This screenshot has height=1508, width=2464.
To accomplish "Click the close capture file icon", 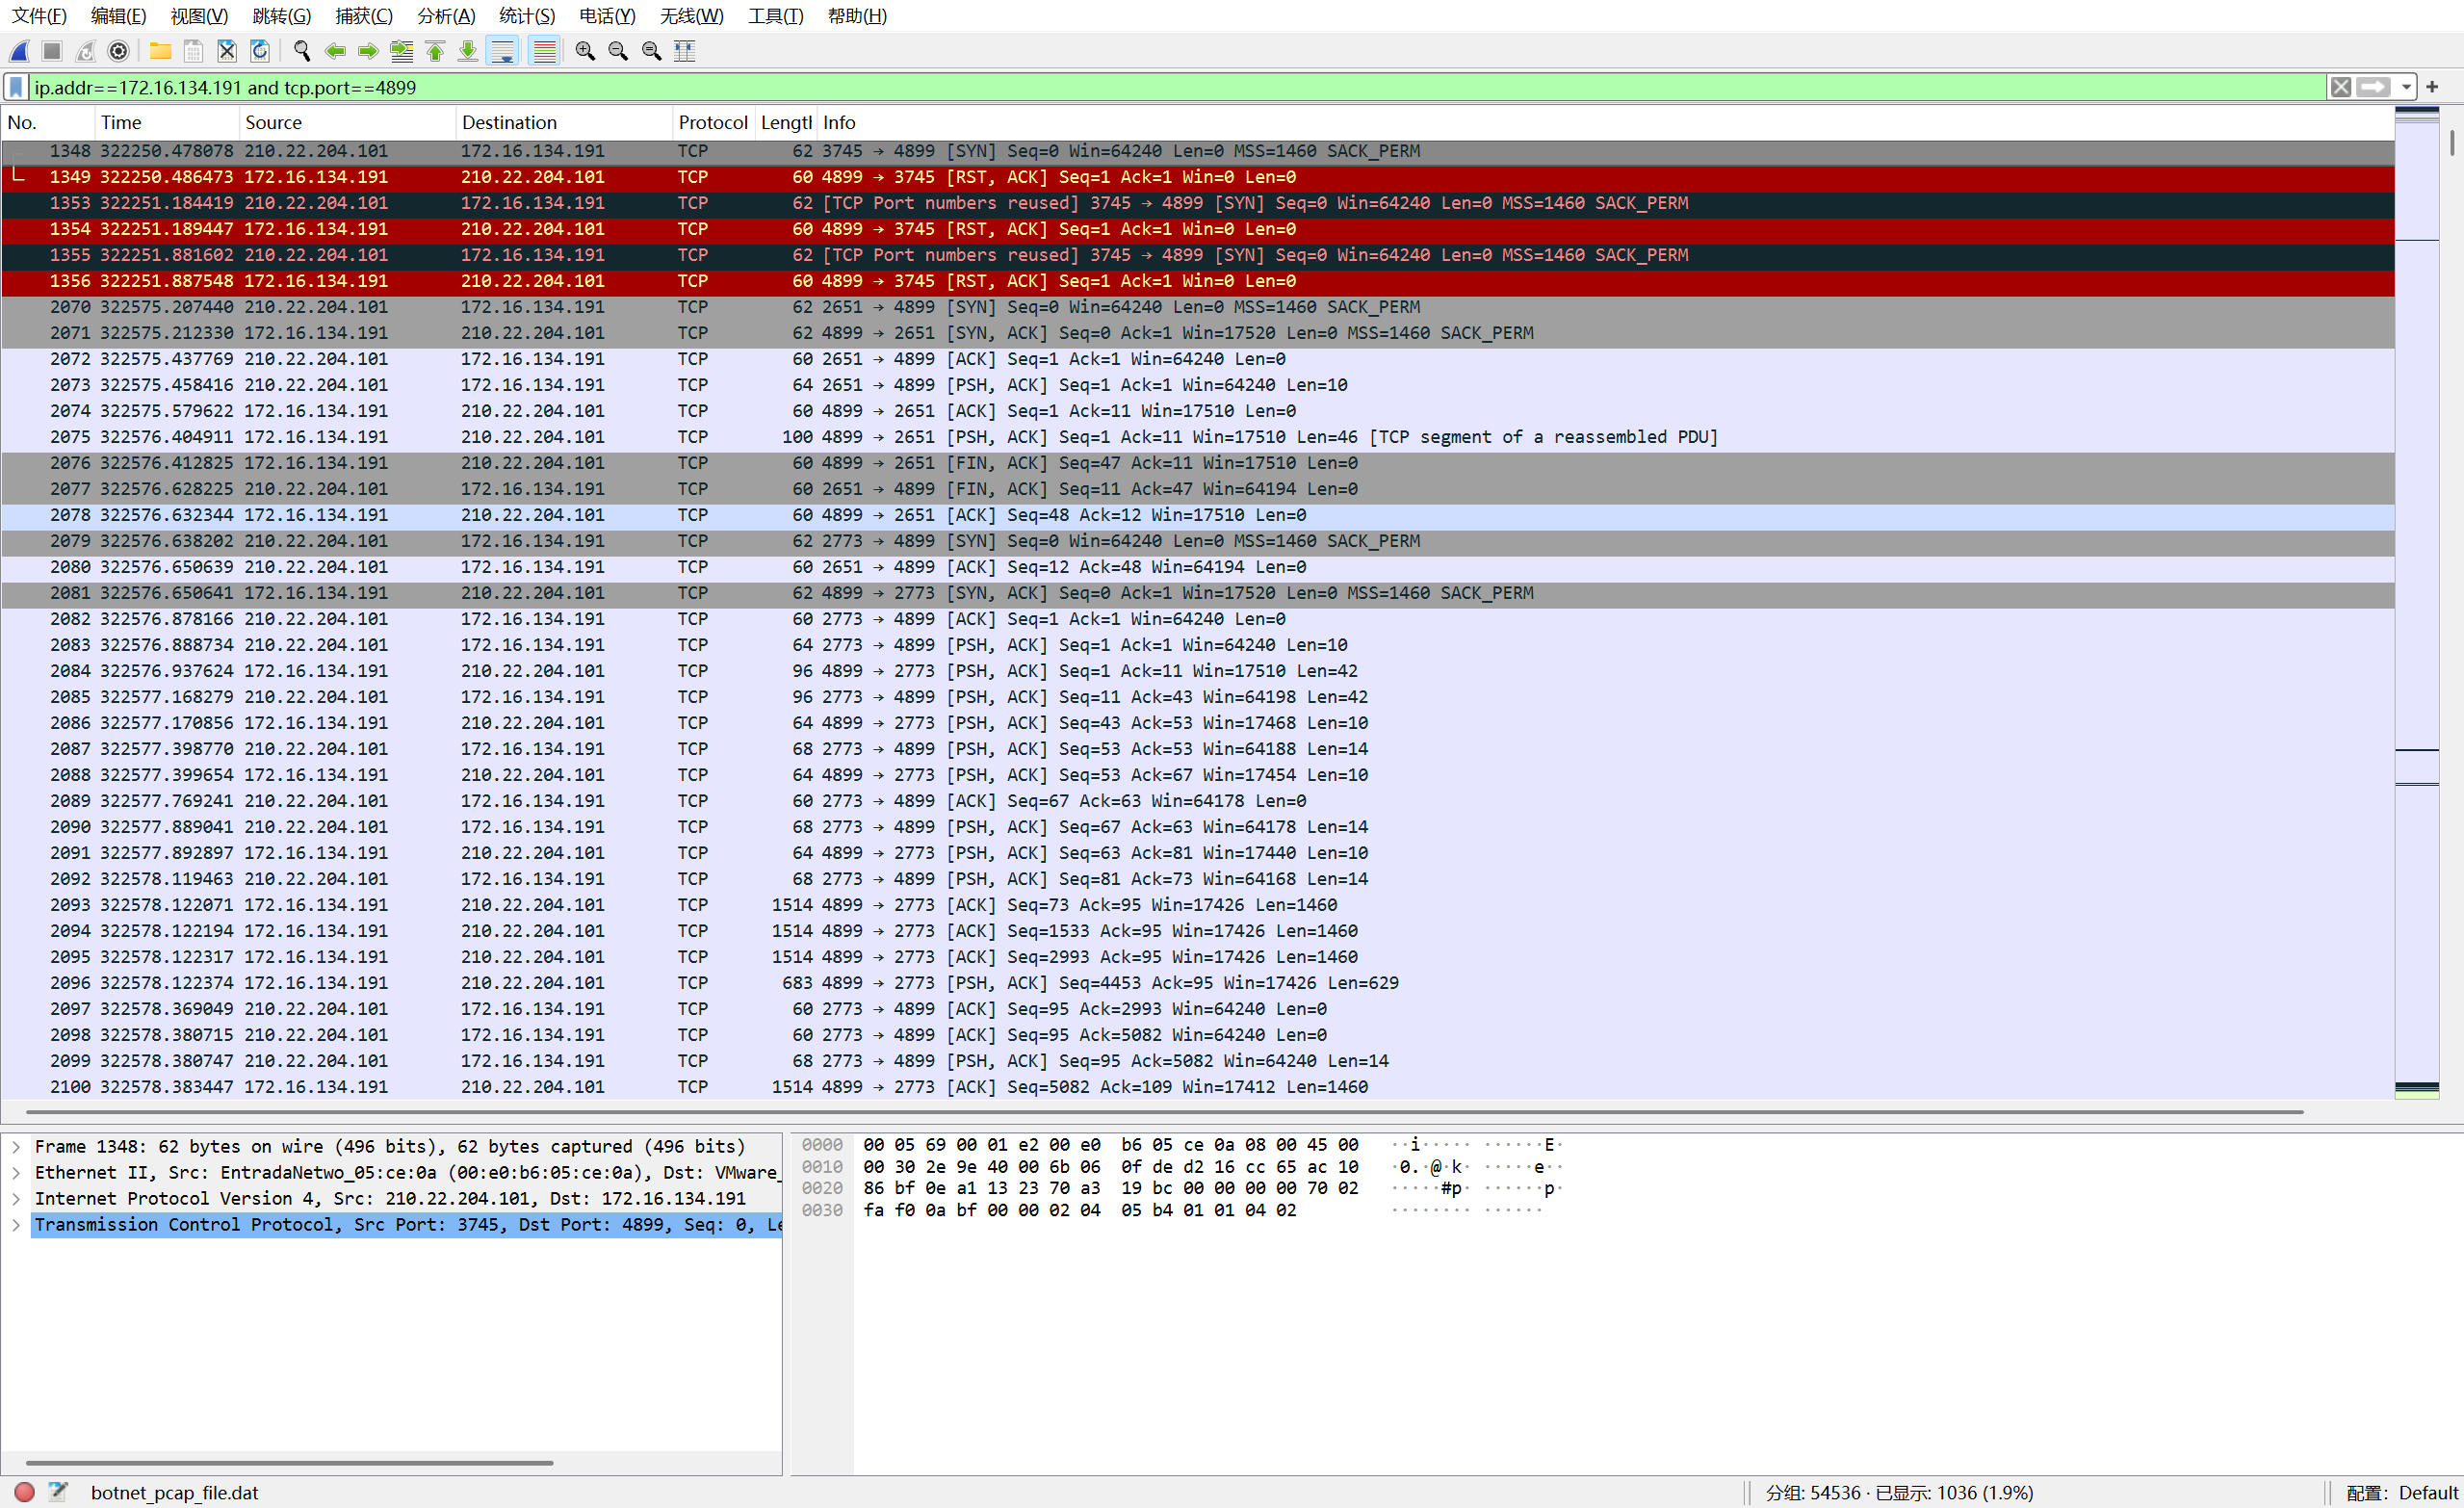I will click(x=227, y=51).
